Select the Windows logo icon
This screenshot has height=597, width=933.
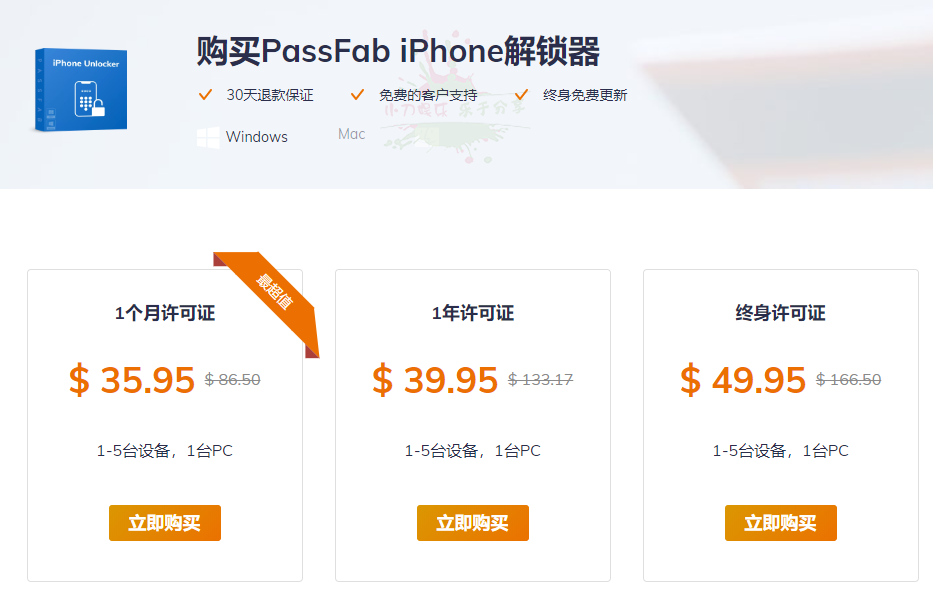pos(208,137)
